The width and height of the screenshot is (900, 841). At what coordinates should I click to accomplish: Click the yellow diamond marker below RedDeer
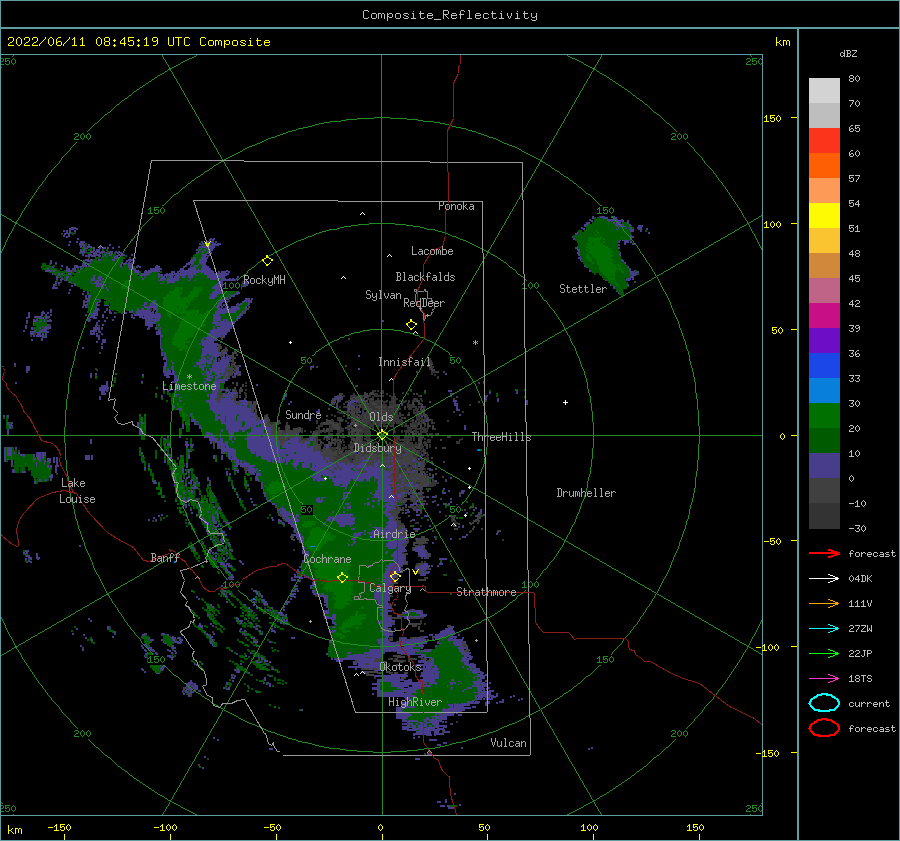(x=412, y=325)
